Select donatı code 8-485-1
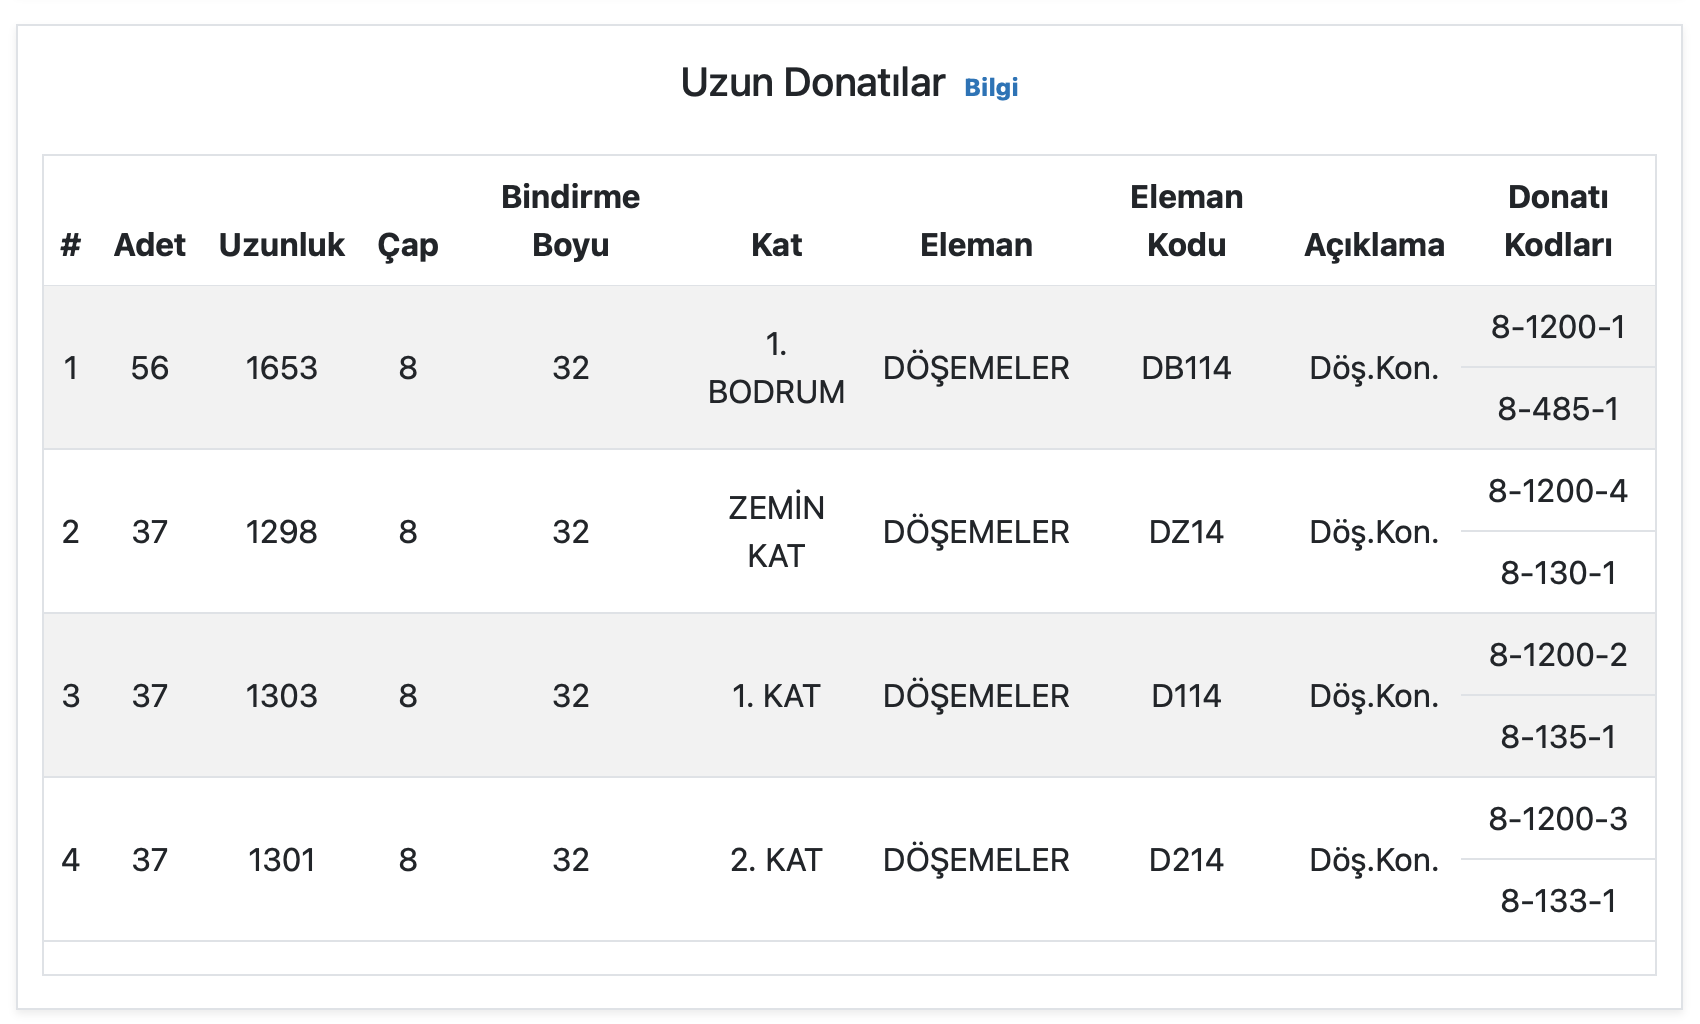 coord(1558,409)
